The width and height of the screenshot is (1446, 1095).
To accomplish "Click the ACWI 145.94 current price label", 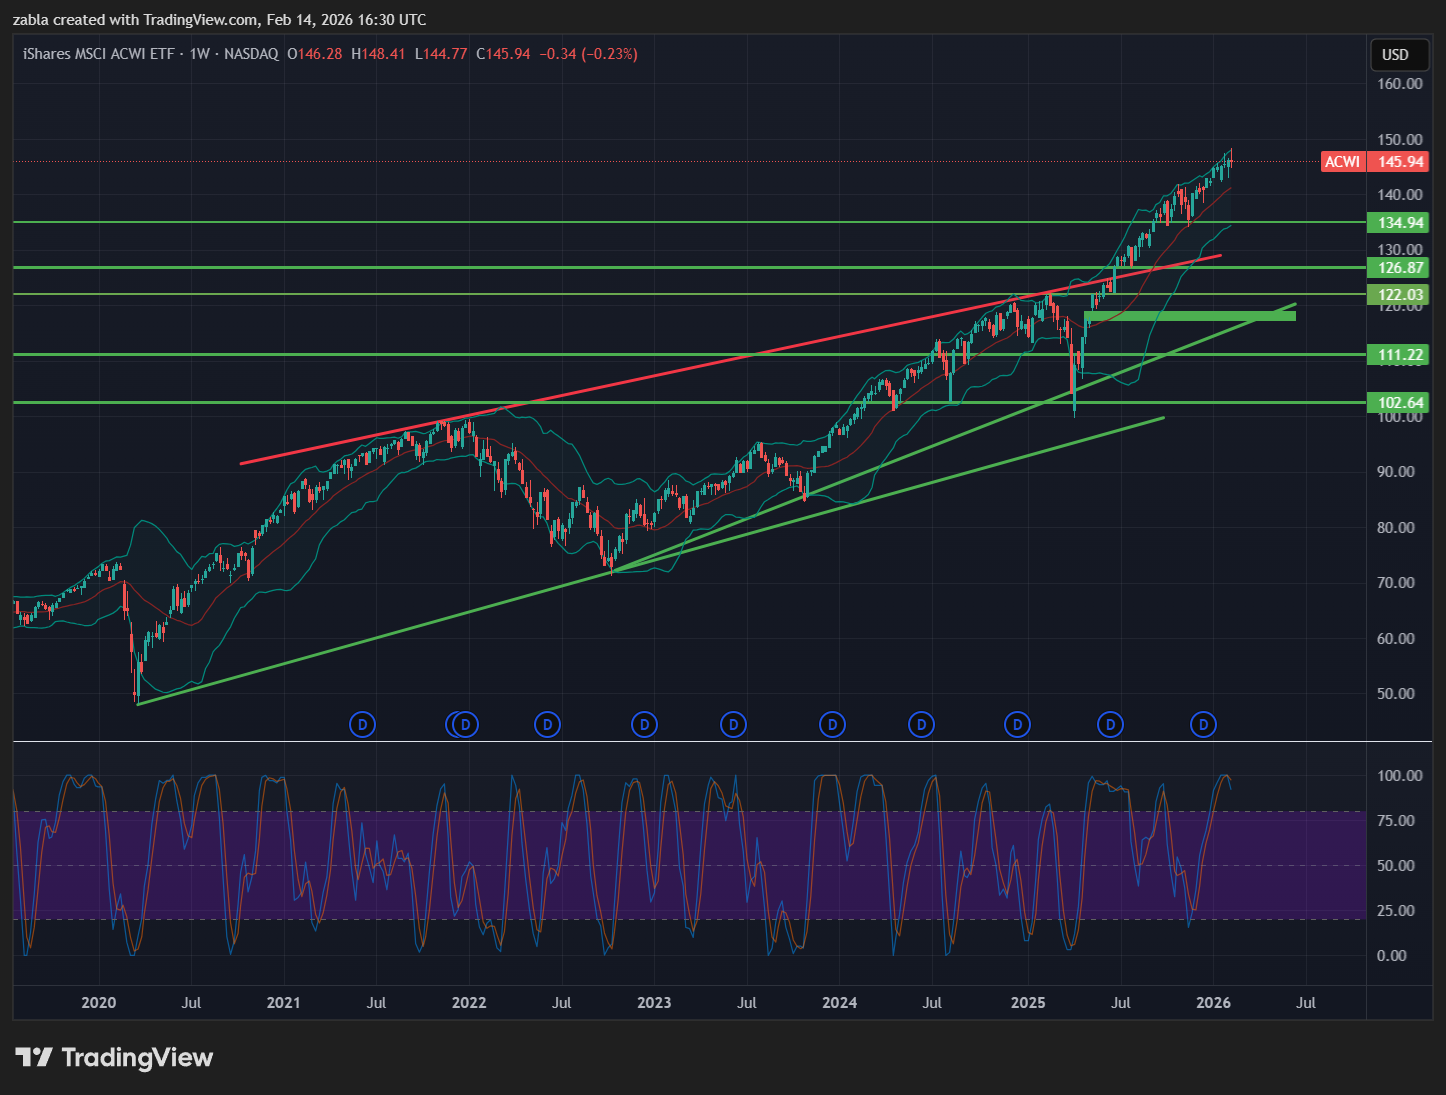I will [1375, 162].
